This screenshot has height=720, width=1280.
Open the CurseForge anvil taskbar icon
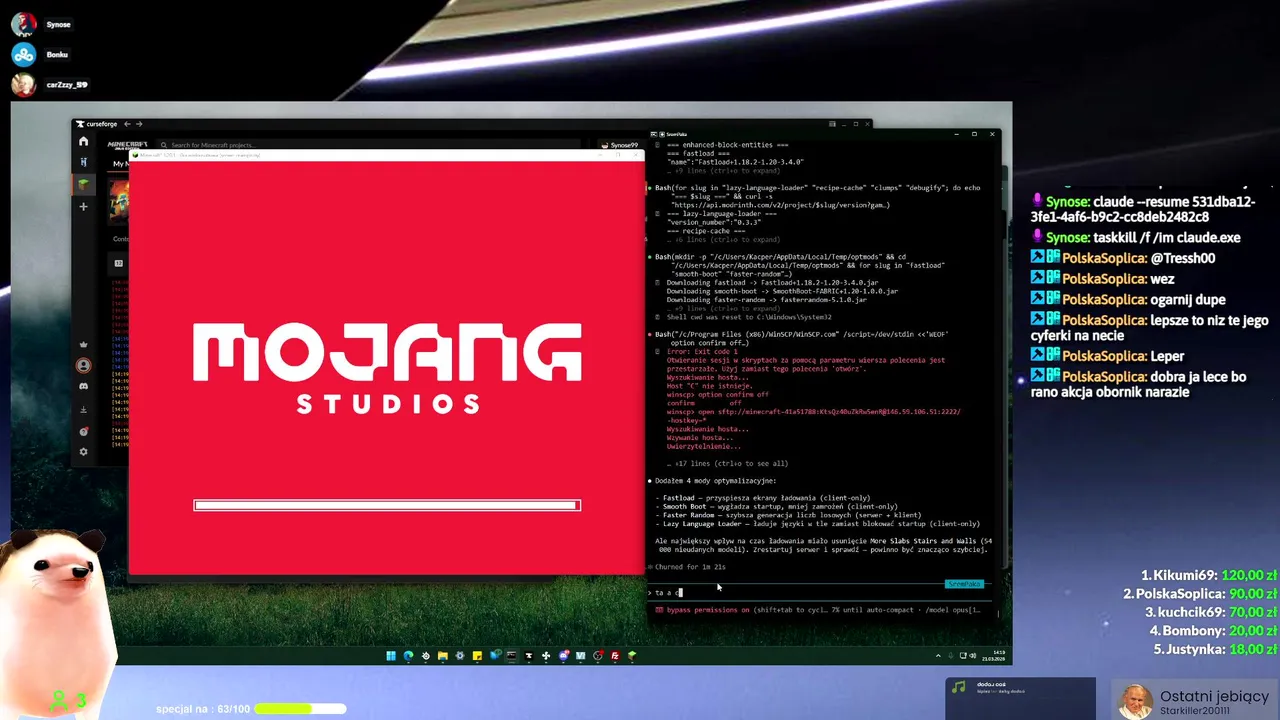point(528,656)
